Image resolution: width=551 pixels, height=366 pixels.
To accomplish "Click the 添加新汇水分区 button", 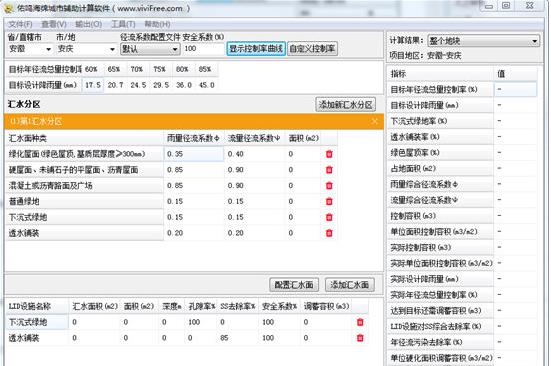I will coord(345,104).
